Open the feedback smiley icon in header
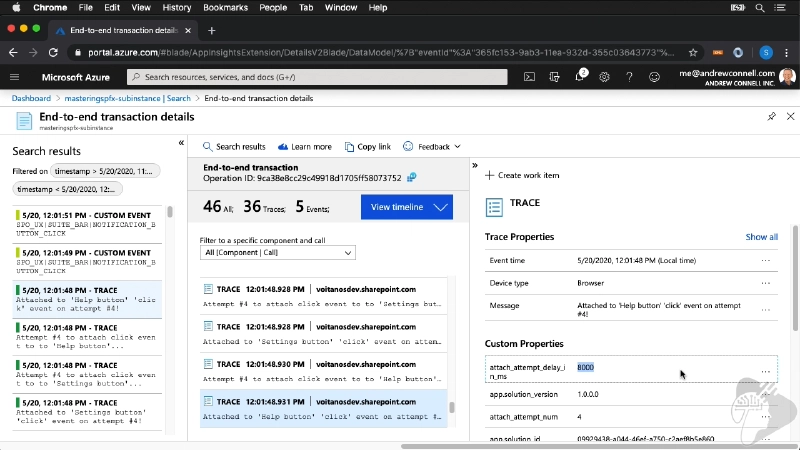800x450 pixels. (654, 77)
